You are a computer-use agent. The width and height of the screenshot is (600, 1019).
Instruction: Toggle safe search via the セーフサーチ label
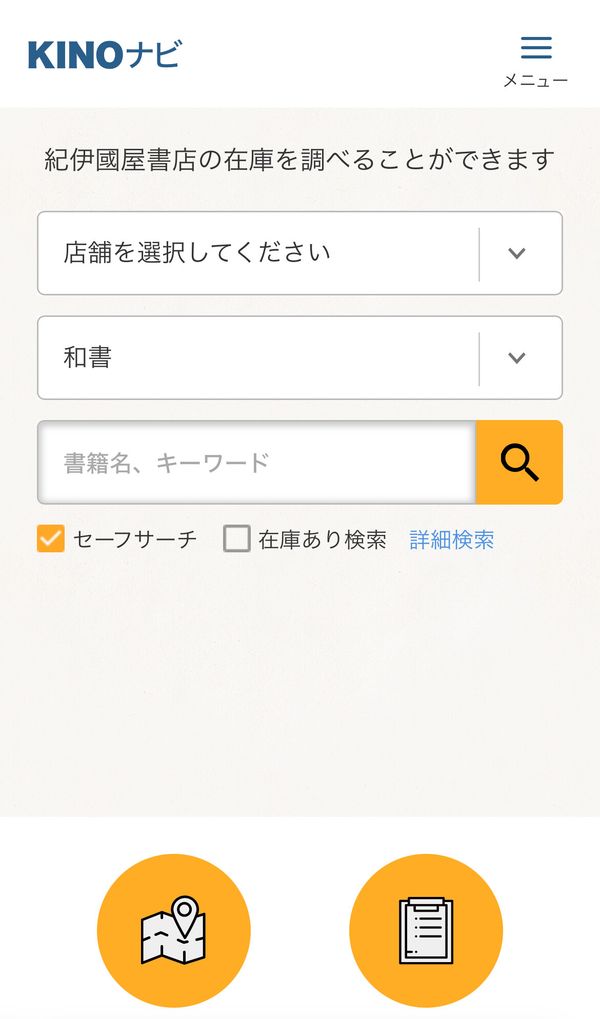(135, 539)
